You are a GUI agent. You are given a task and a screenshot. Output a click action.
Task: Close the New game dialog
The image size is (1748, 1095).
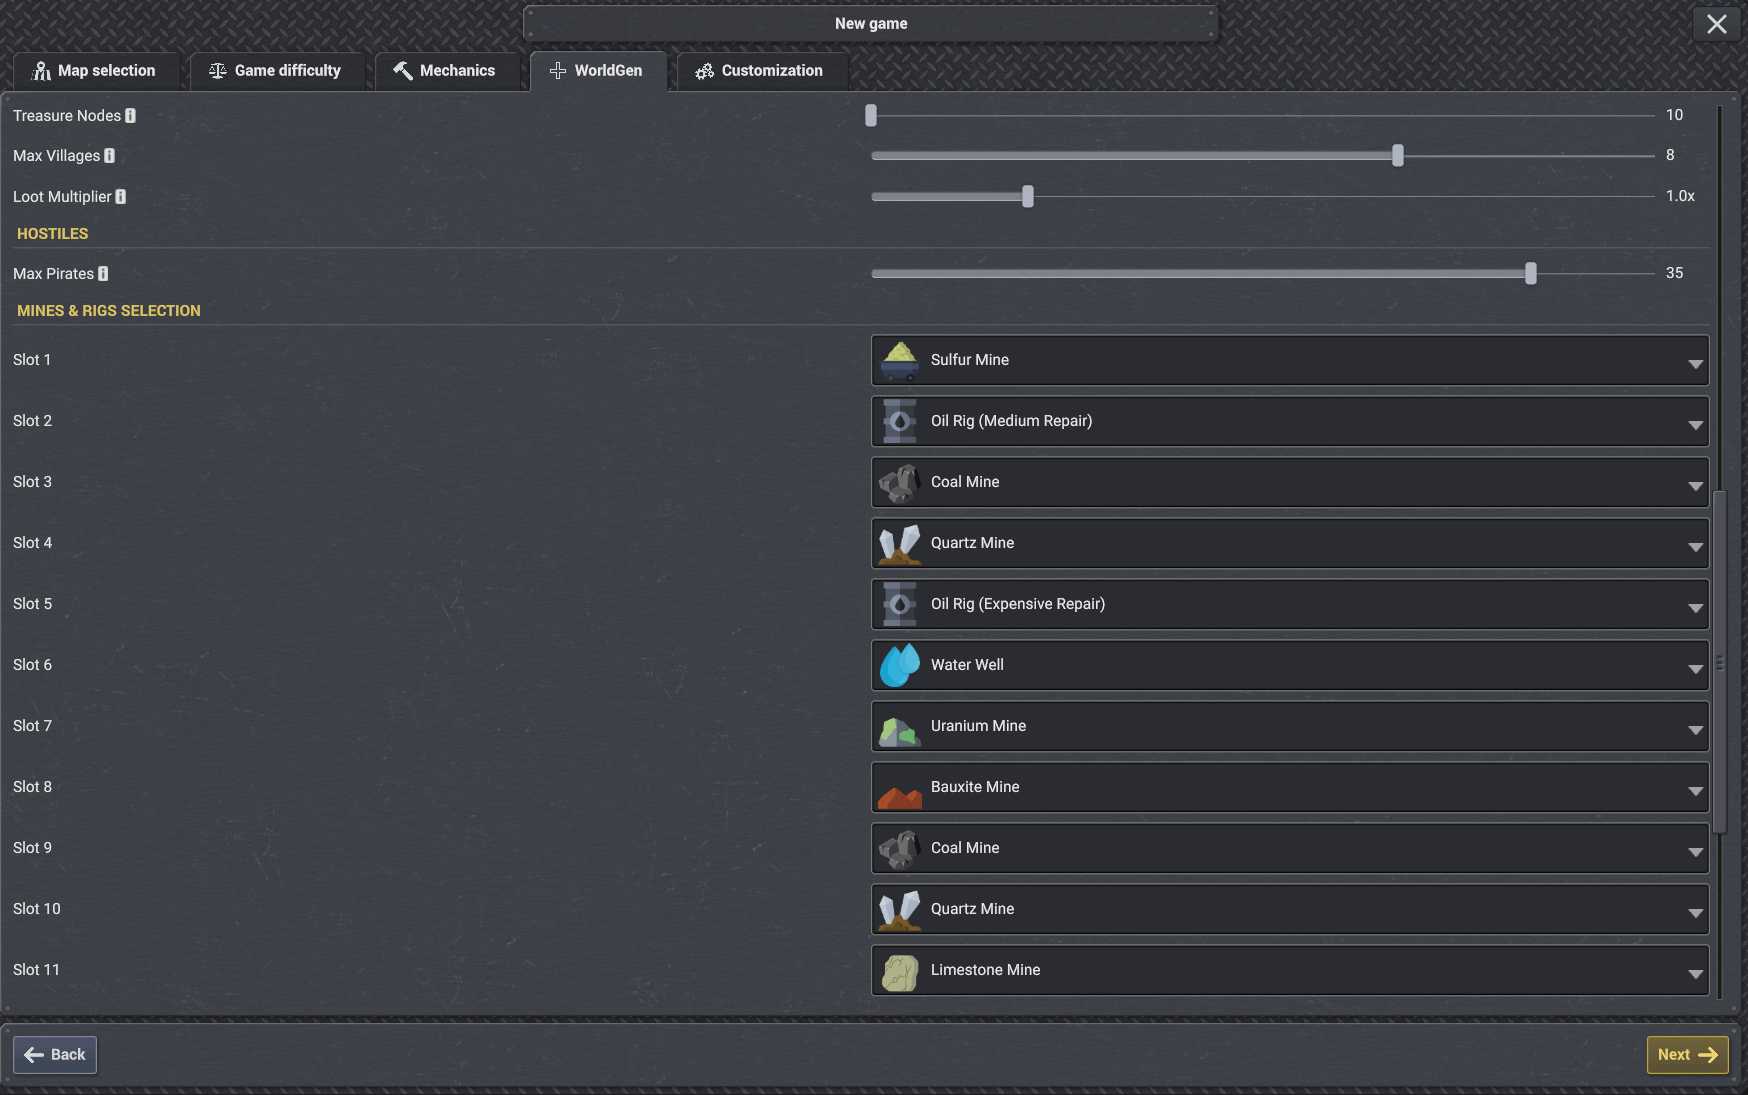tap(1717, 24)
